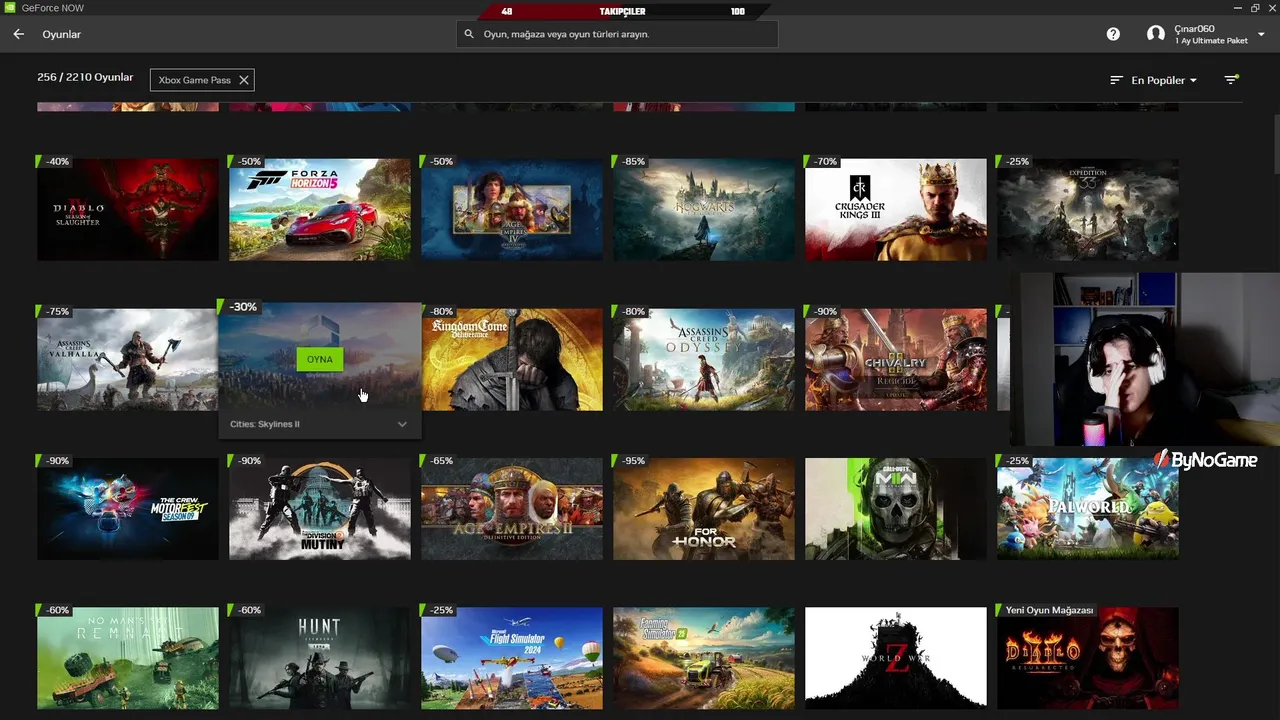Click the search magnifier icon
This screenshot has width=1280, height=720.
tap(469, 34)
